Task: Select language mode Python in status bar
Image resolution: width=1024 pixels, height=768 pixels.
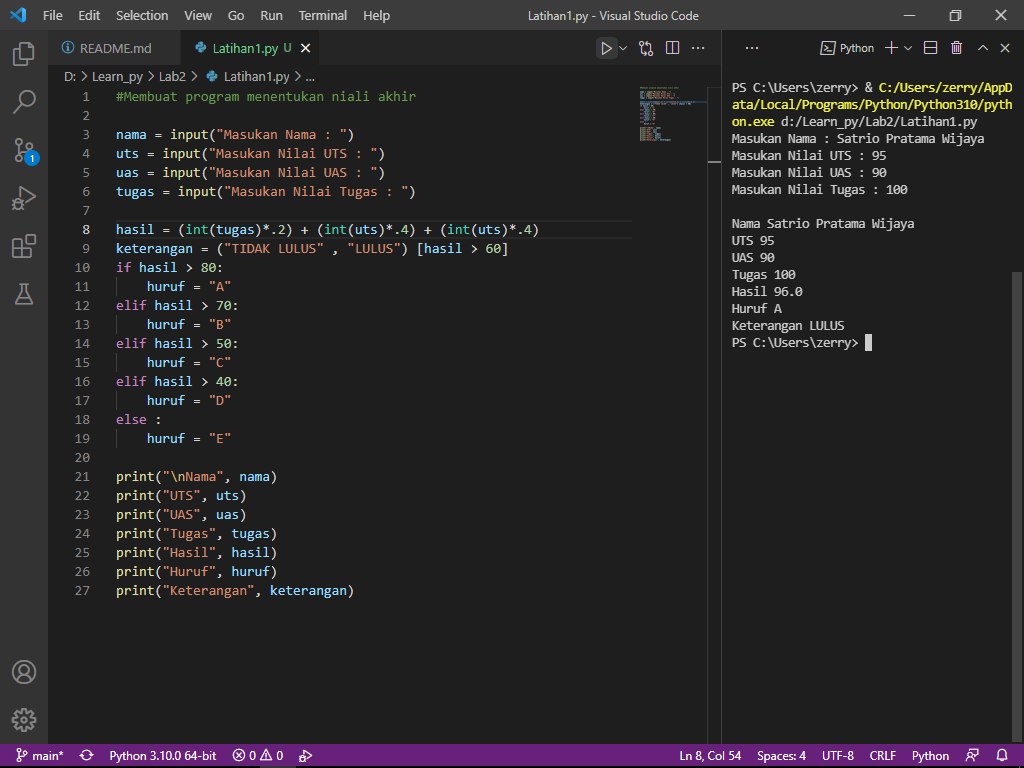Action: click(930, 756)
